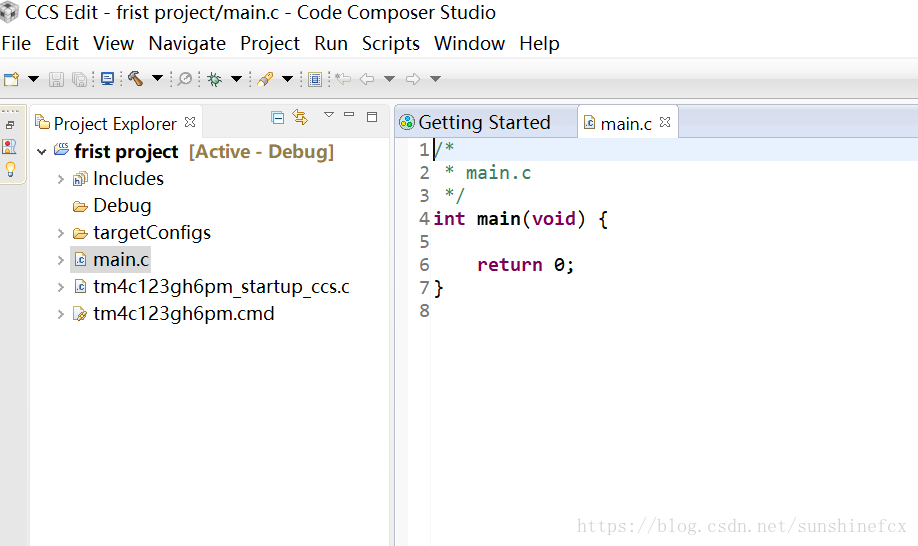Click the magnifier search toolbar icon
This screenshot has height=546, width=918.
coord(185,78)
